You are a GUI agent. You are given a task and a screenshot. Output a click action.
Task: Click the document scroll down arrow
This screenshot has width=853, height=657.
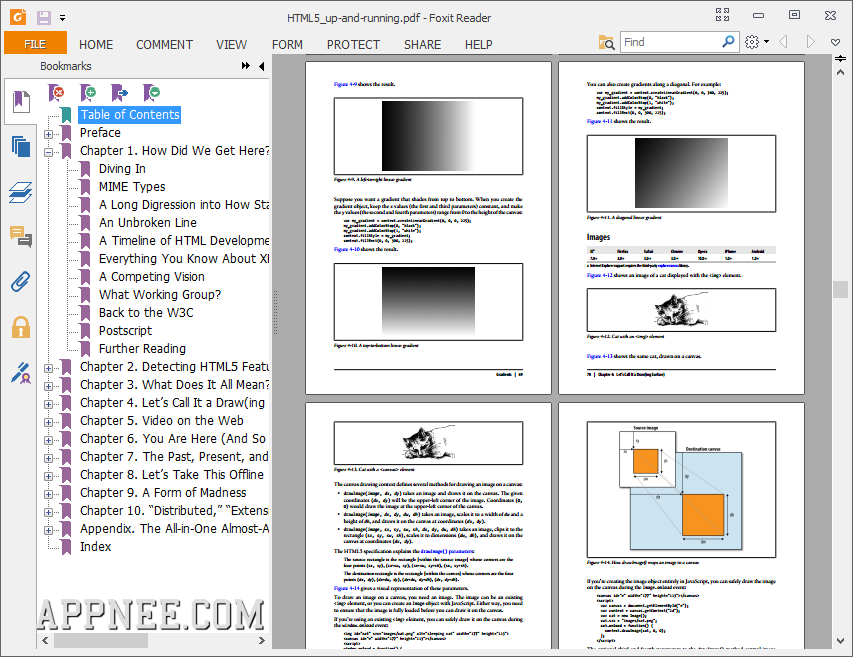[x=840, y=641]
